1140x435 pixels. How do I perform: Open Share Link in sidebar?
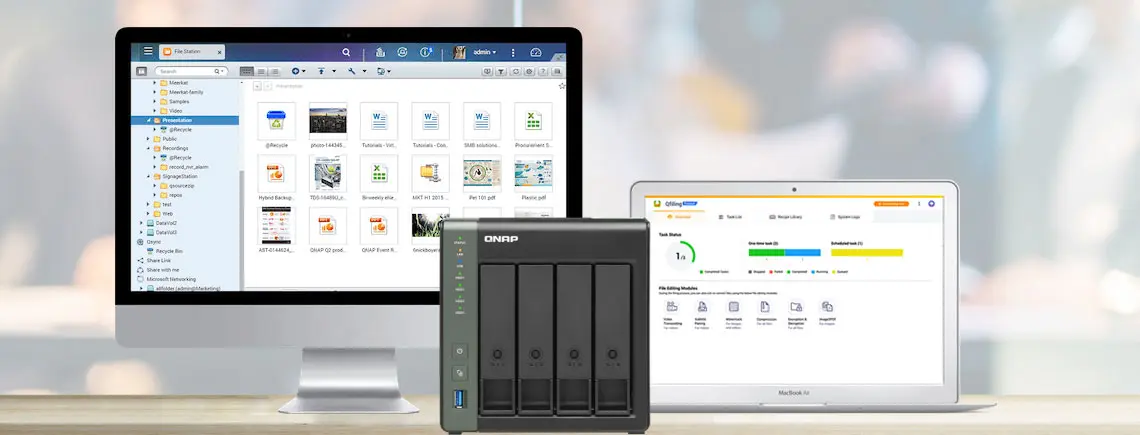(153, 260)
